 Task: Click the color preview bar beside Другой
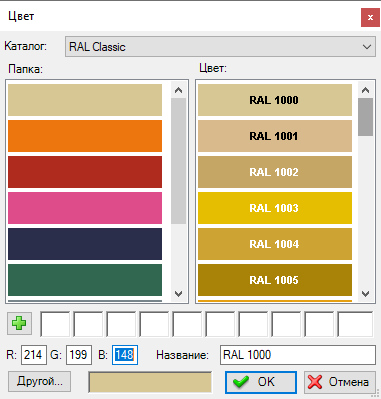pos(150,382)
